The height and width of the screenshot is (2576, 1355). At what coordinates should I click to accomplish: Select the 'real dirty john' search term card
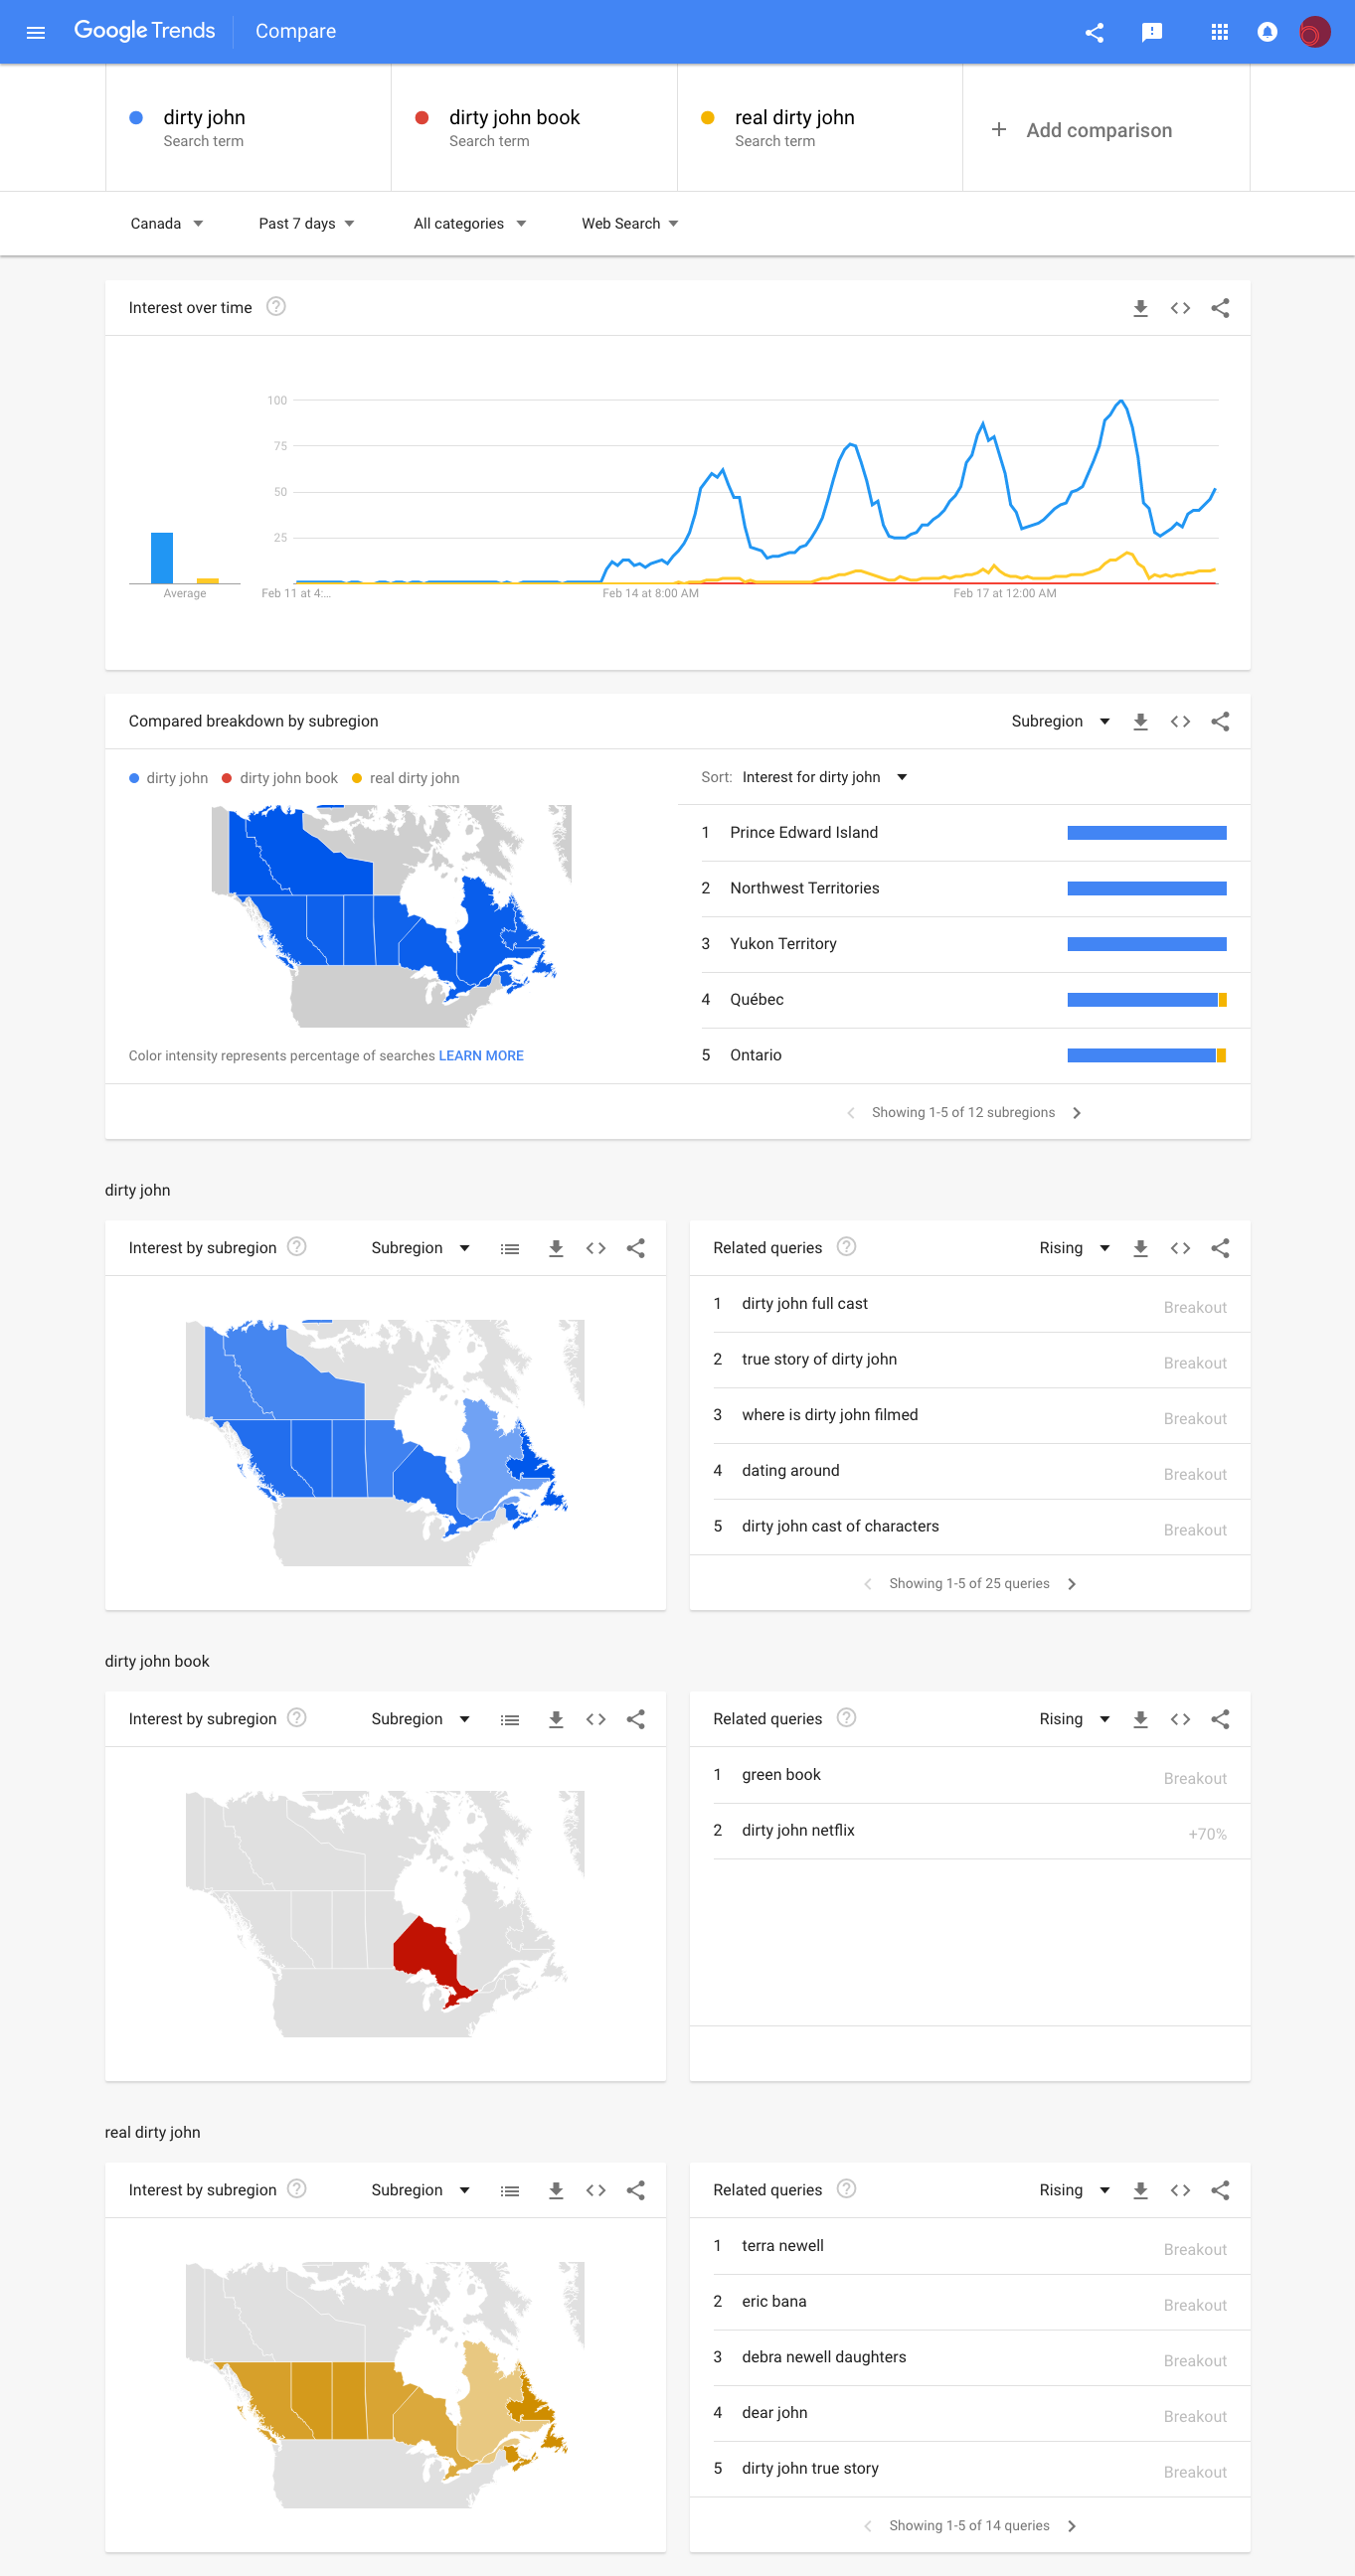819,128
